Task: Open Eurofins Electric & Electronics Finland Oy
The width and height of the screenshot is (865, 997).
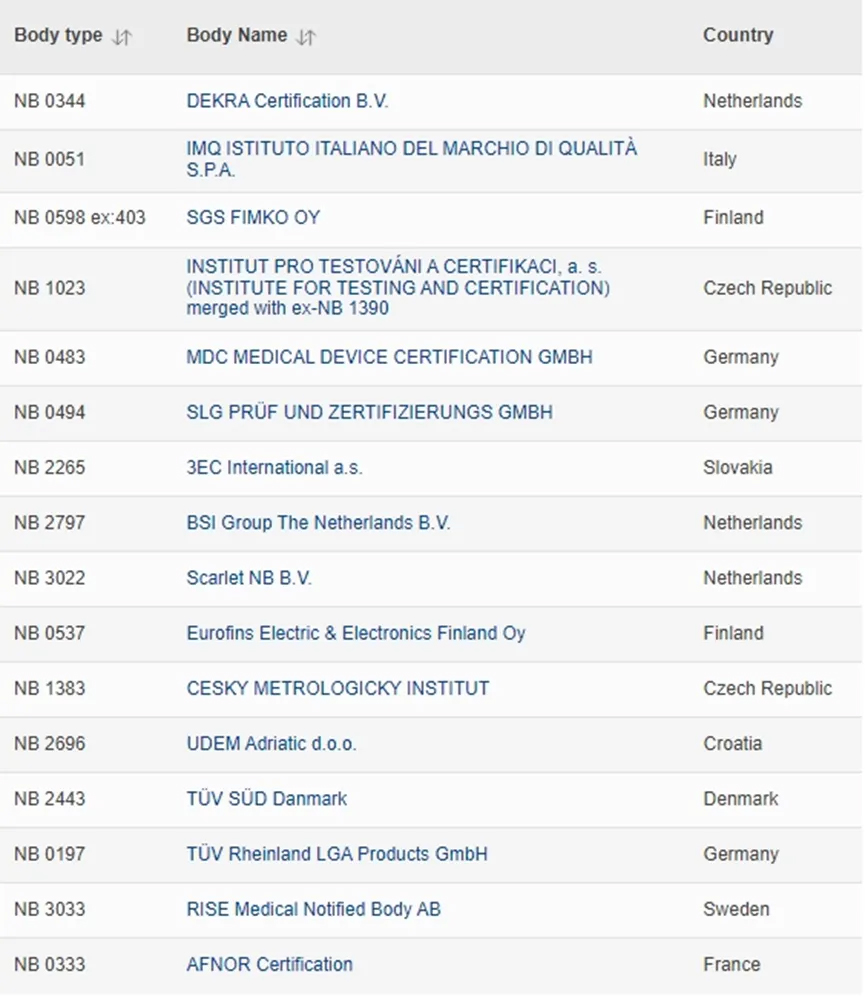Action: [355, 633]
